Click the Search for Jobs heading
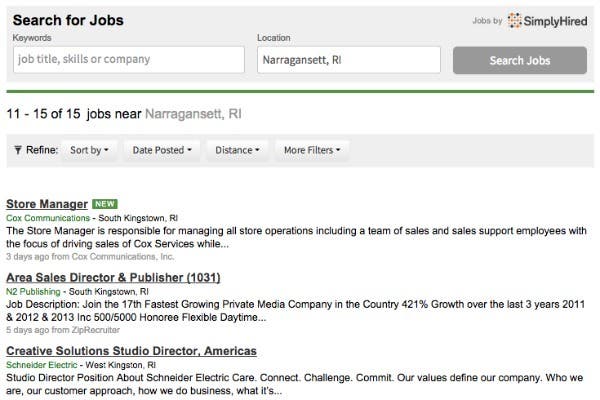 coord(75,20)
